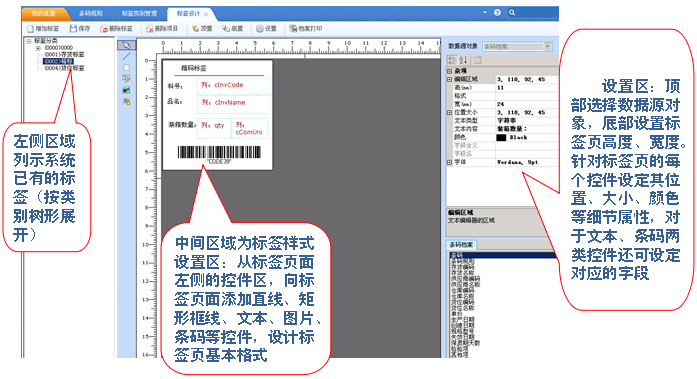Screen dimensions: 697x379
Task: Click 档案打印 archive print button
Action: [x=305, y=29]
